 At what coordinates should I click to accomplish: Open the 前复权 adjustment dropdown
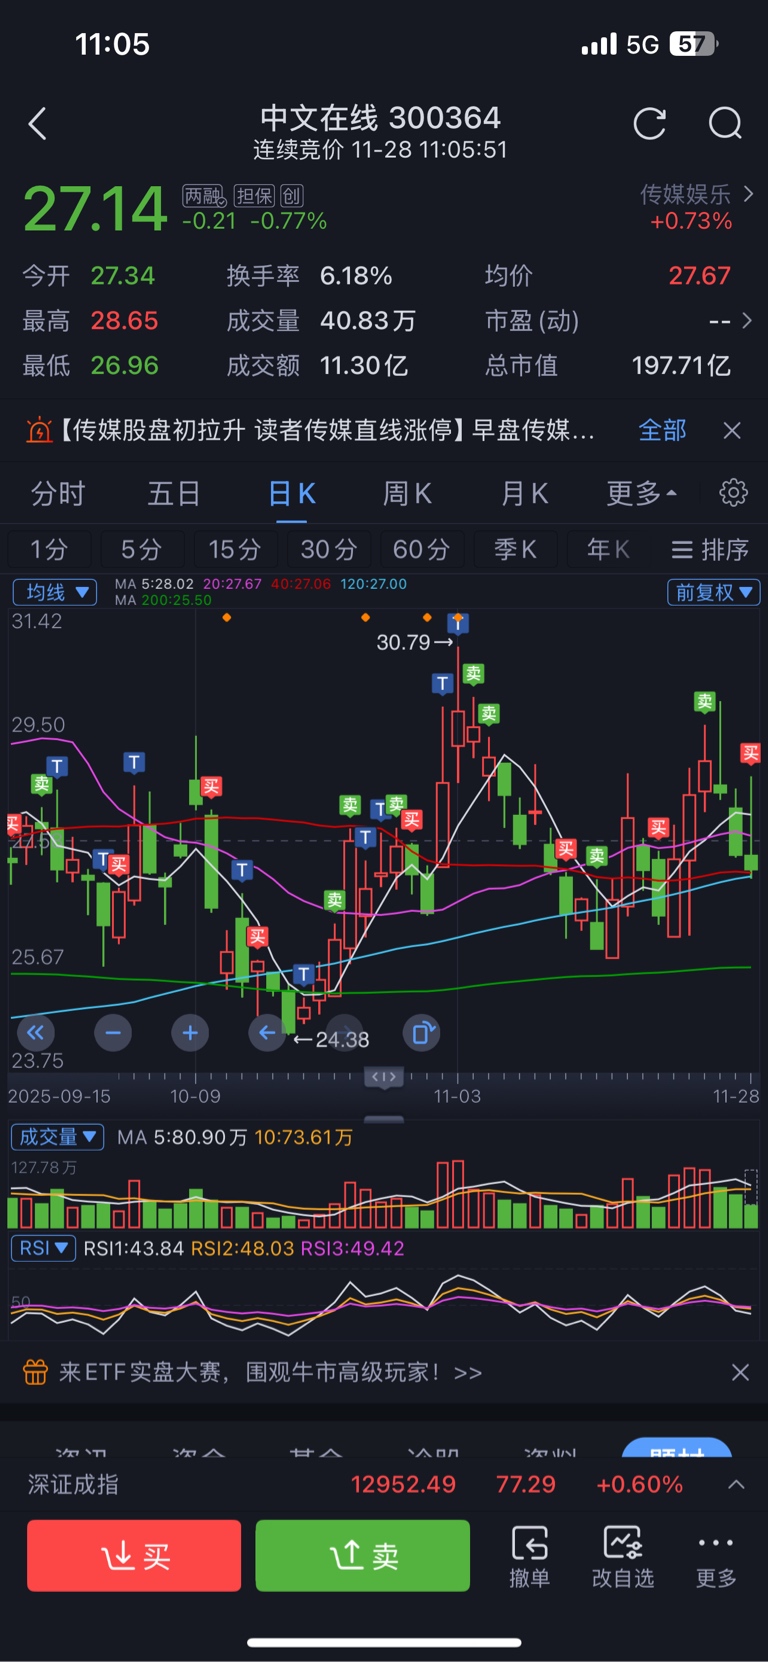click(714, 592)
